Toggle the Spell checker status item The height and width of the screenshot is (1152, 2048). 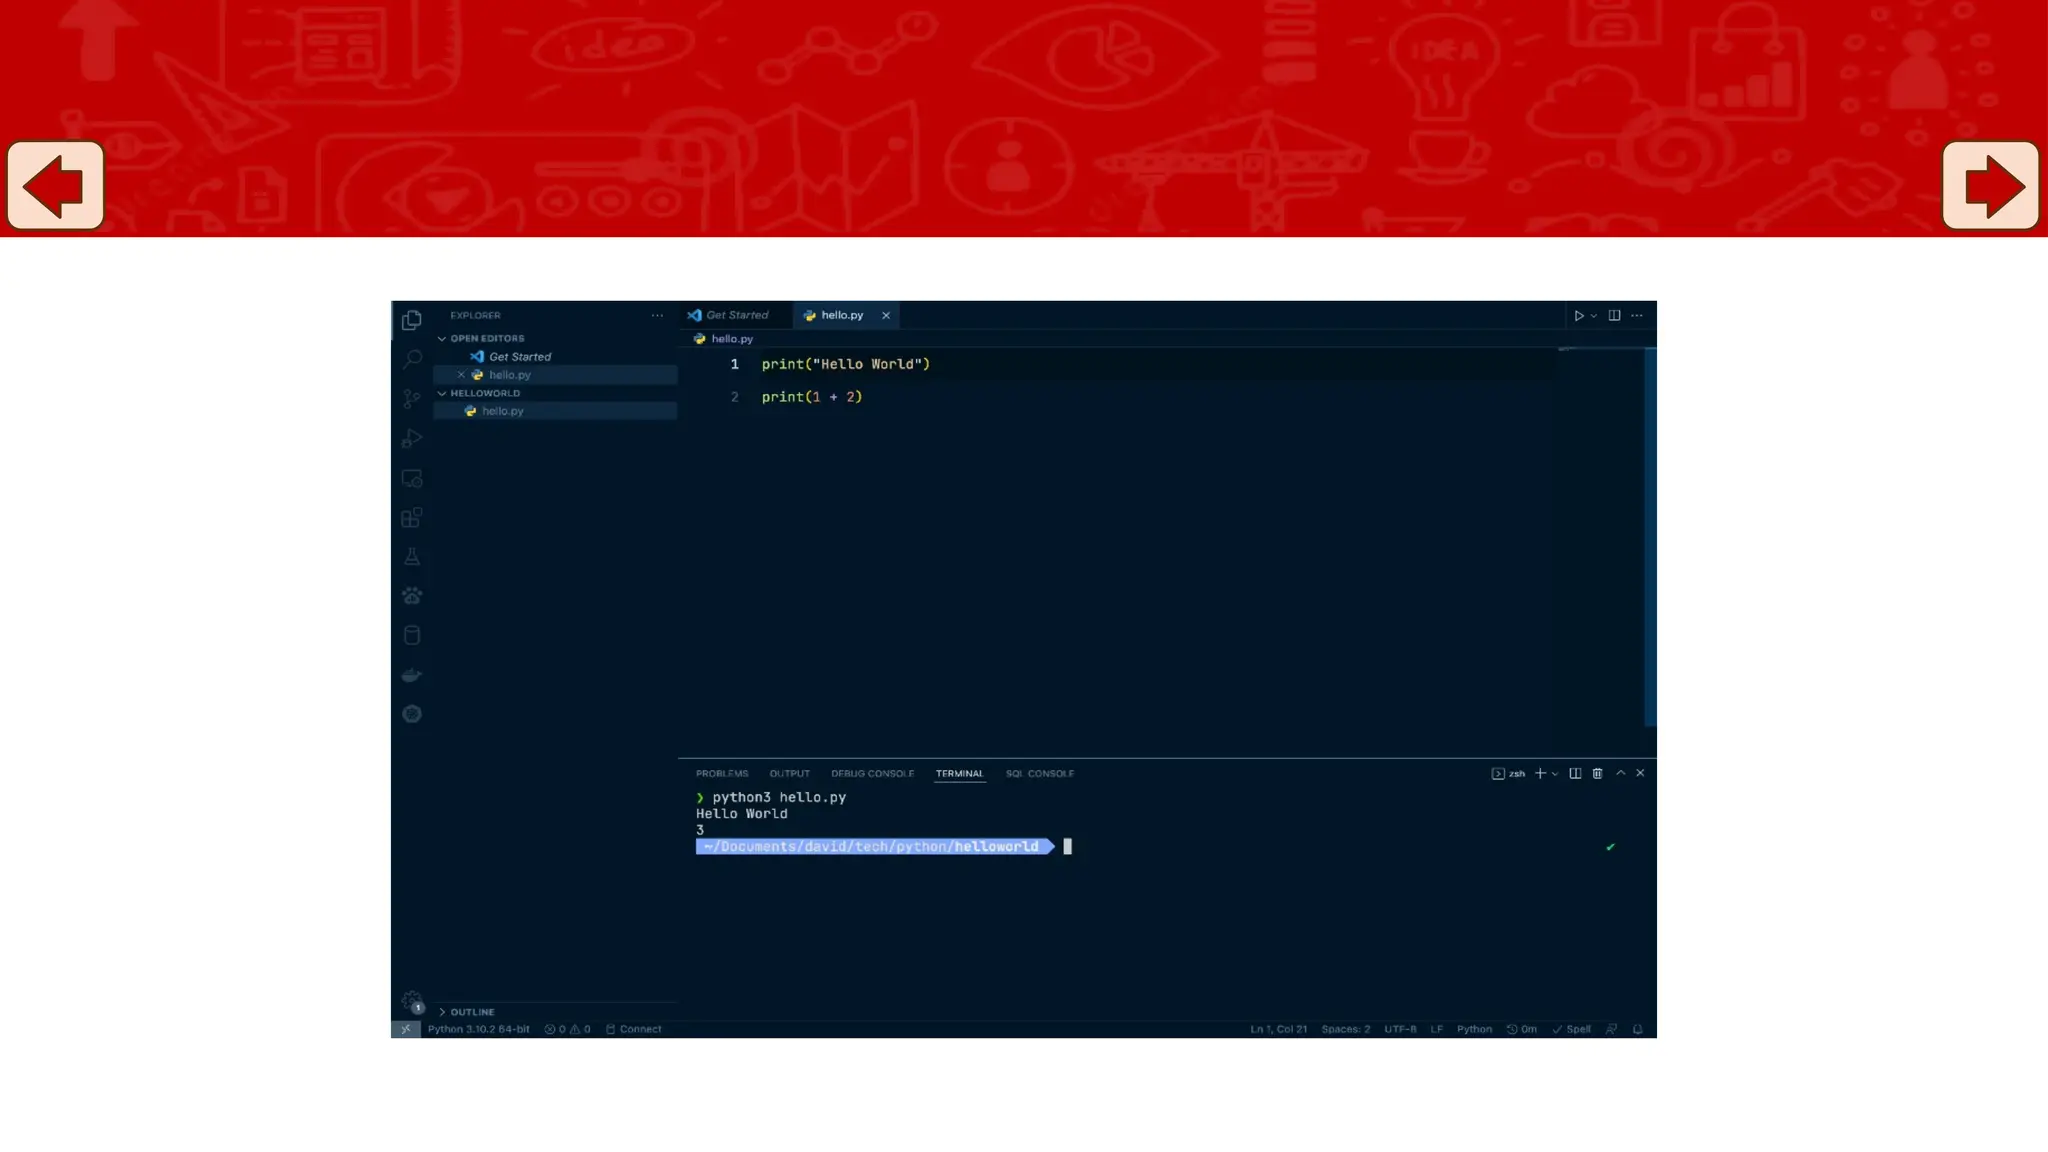1571,1029
